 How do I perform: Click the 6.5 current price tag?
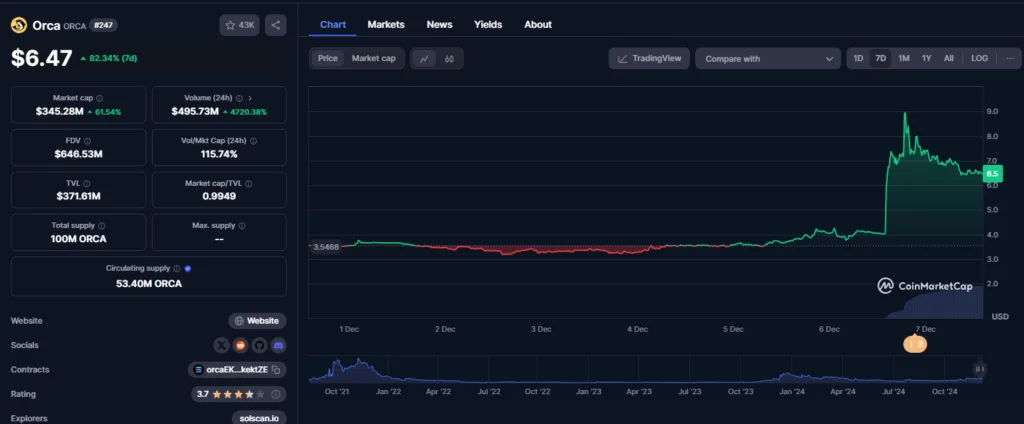coord(992,173)
